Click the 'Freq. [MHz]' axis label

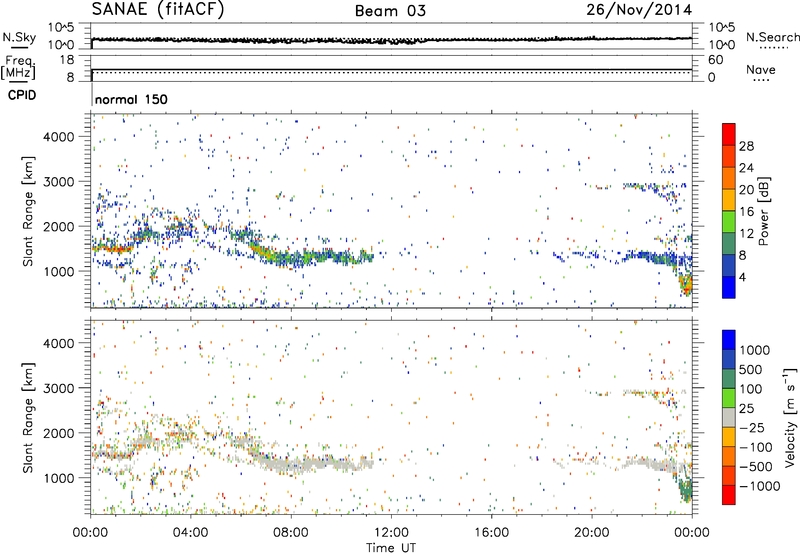[19, 67]
